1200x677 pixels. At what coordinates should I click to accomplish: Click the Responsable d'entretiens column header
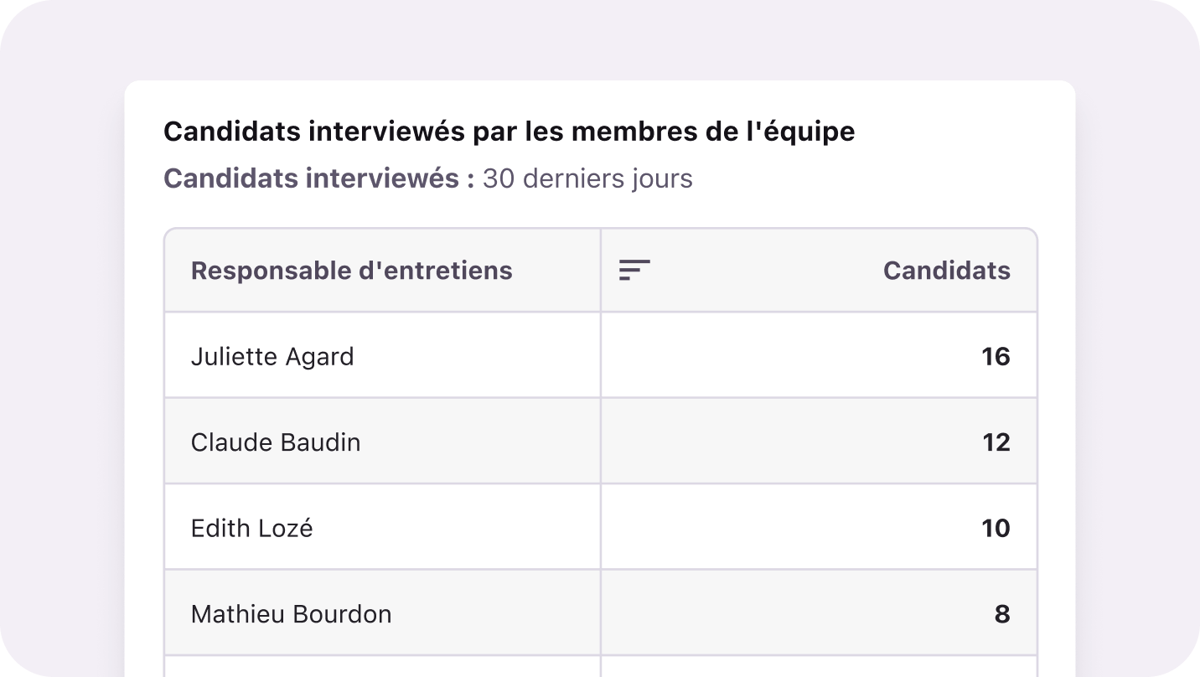[351, 270]
